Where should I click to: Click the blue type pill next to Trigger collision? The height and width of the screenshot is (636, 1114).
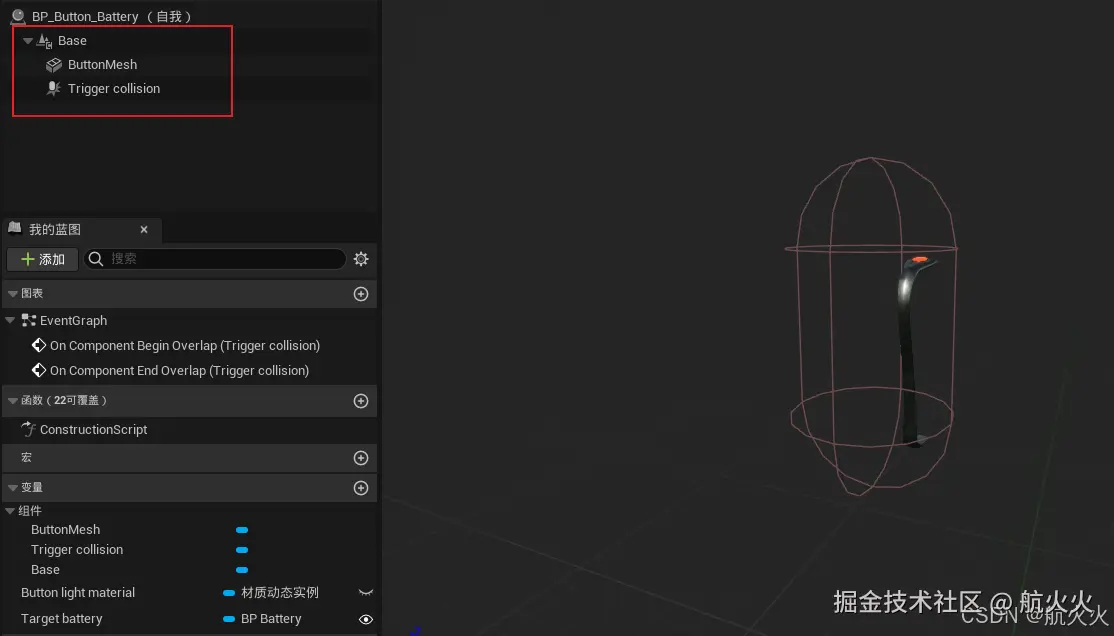[x=242, y=549]
